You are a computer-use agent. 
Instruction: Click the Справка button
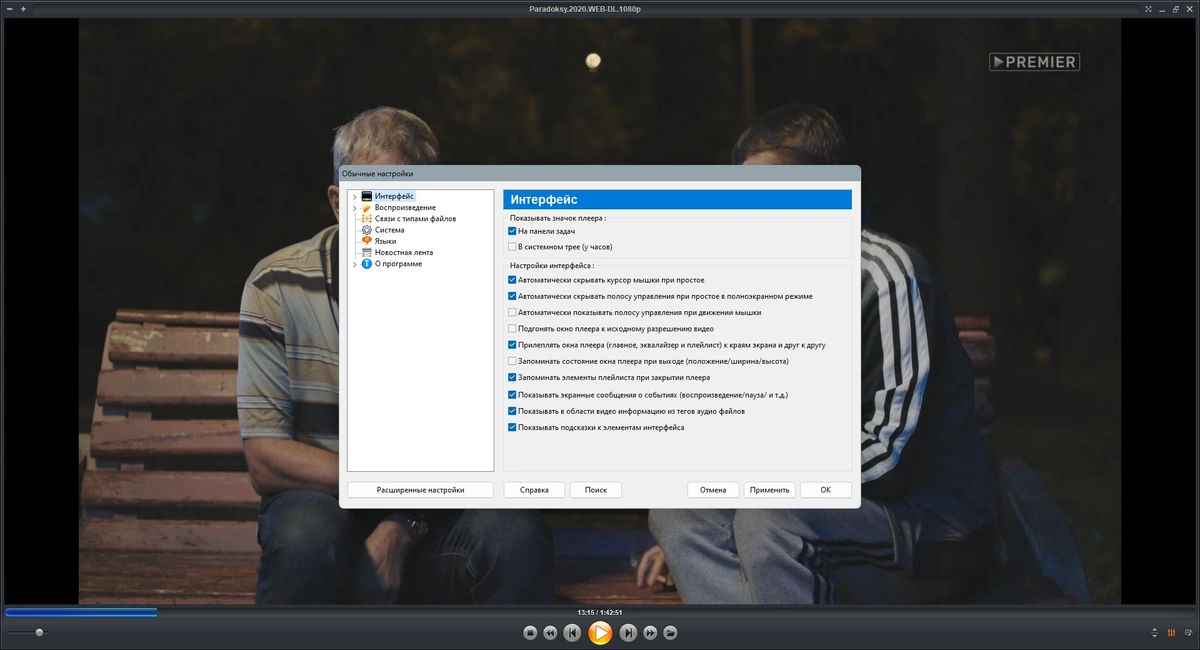[x=534, y=490]
